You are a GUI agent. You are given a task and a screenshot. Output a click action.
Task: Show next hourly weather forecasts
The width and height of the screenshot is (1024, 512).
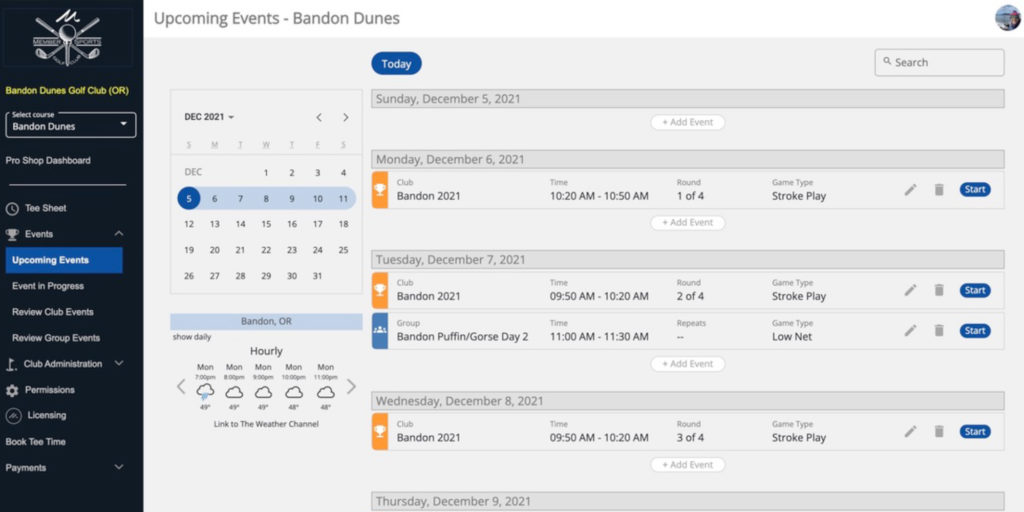(351, 387)
